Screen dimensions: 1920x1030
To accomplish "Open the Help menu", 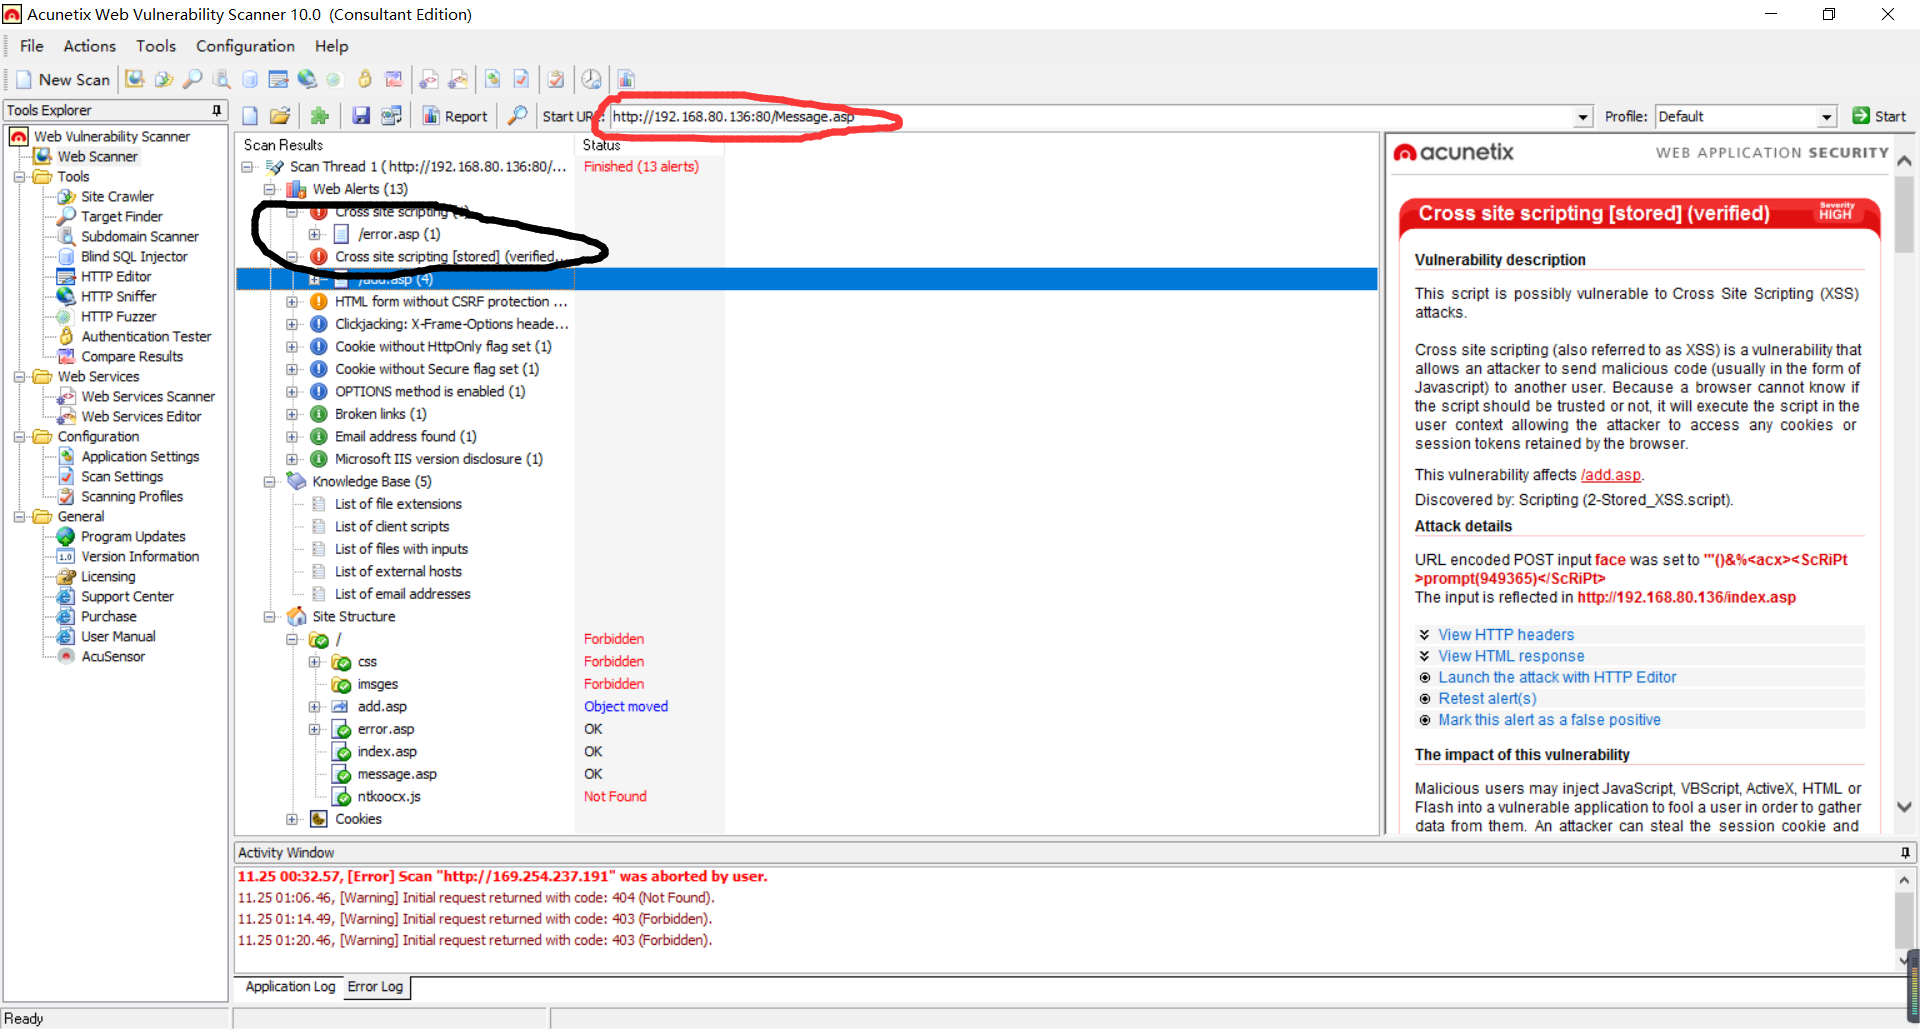I will pos(332,46).
